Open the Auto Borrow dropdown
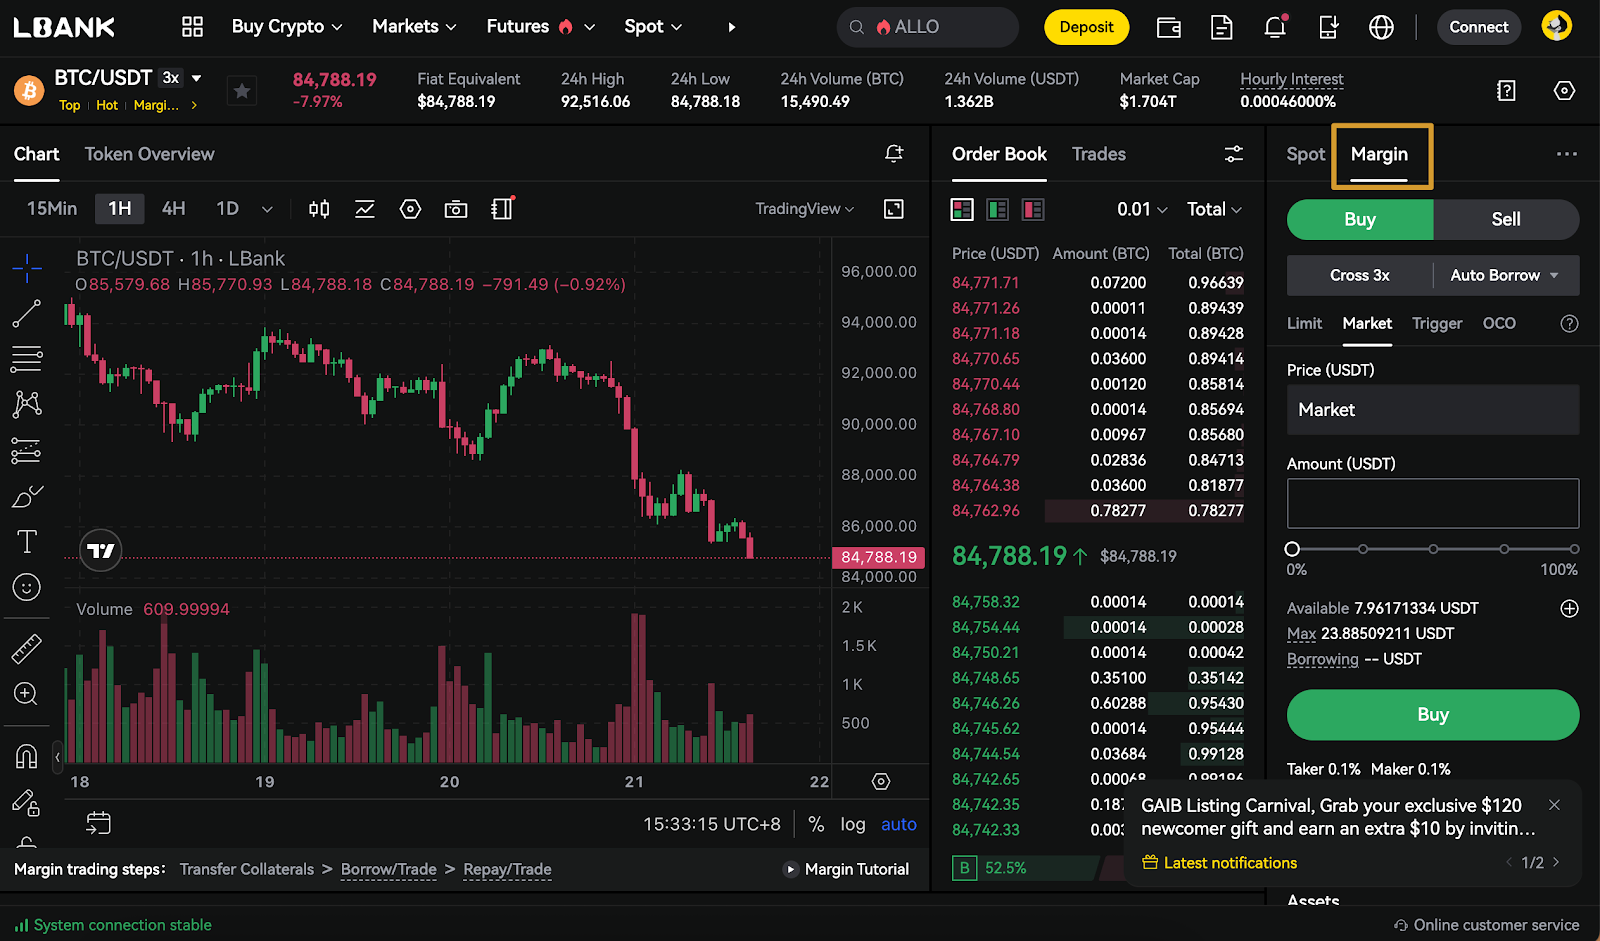Image resolution: width=1600 pixels, height=941 pixels. (1505, 275)
